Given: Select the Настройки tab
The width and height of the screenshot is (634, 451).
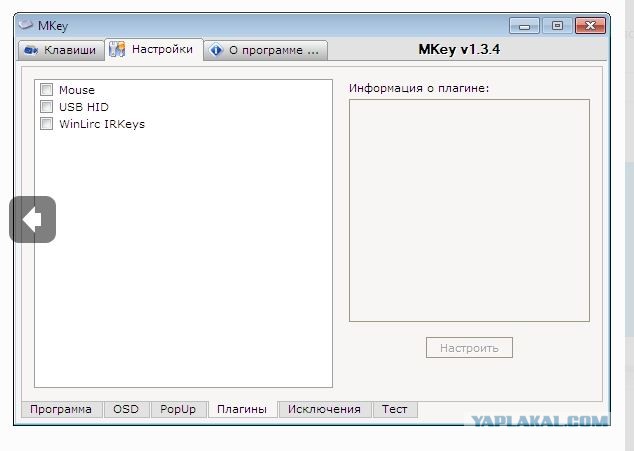Looking at the screenshot, I should pyautogui.click(x=154, y=49).
